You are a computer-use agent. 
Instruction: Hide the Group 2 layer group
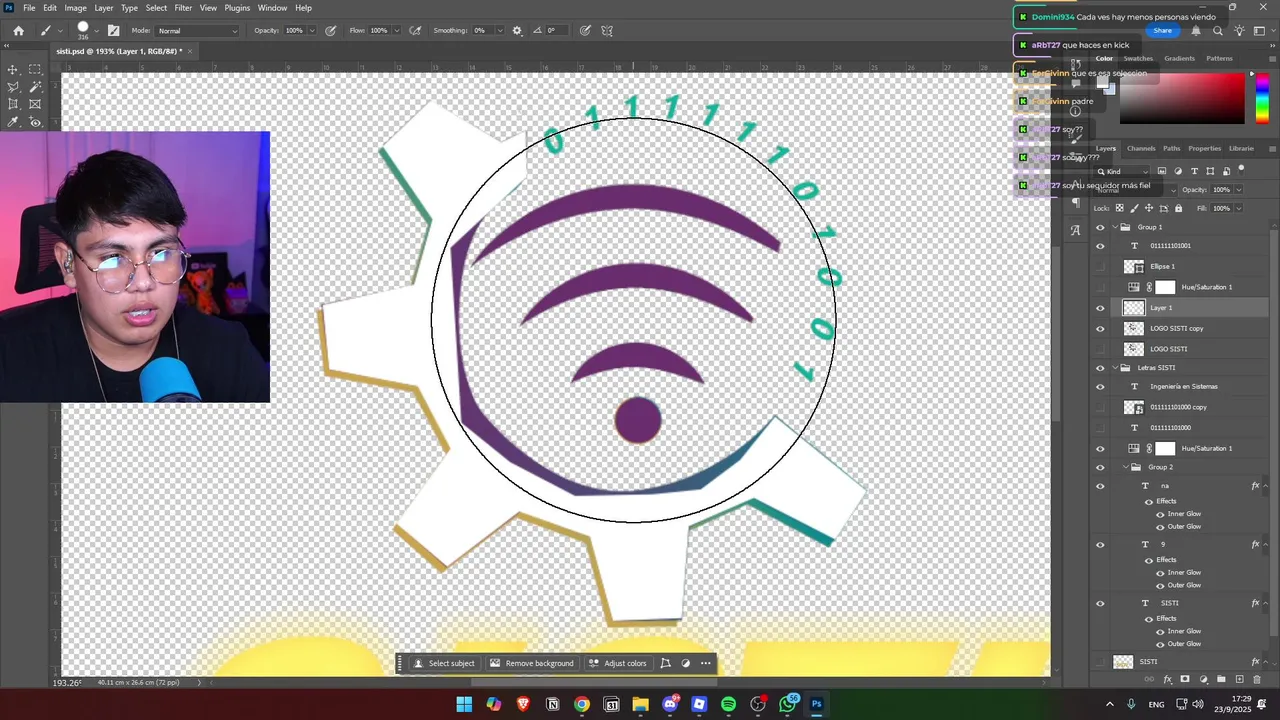tap(1100, 467)
